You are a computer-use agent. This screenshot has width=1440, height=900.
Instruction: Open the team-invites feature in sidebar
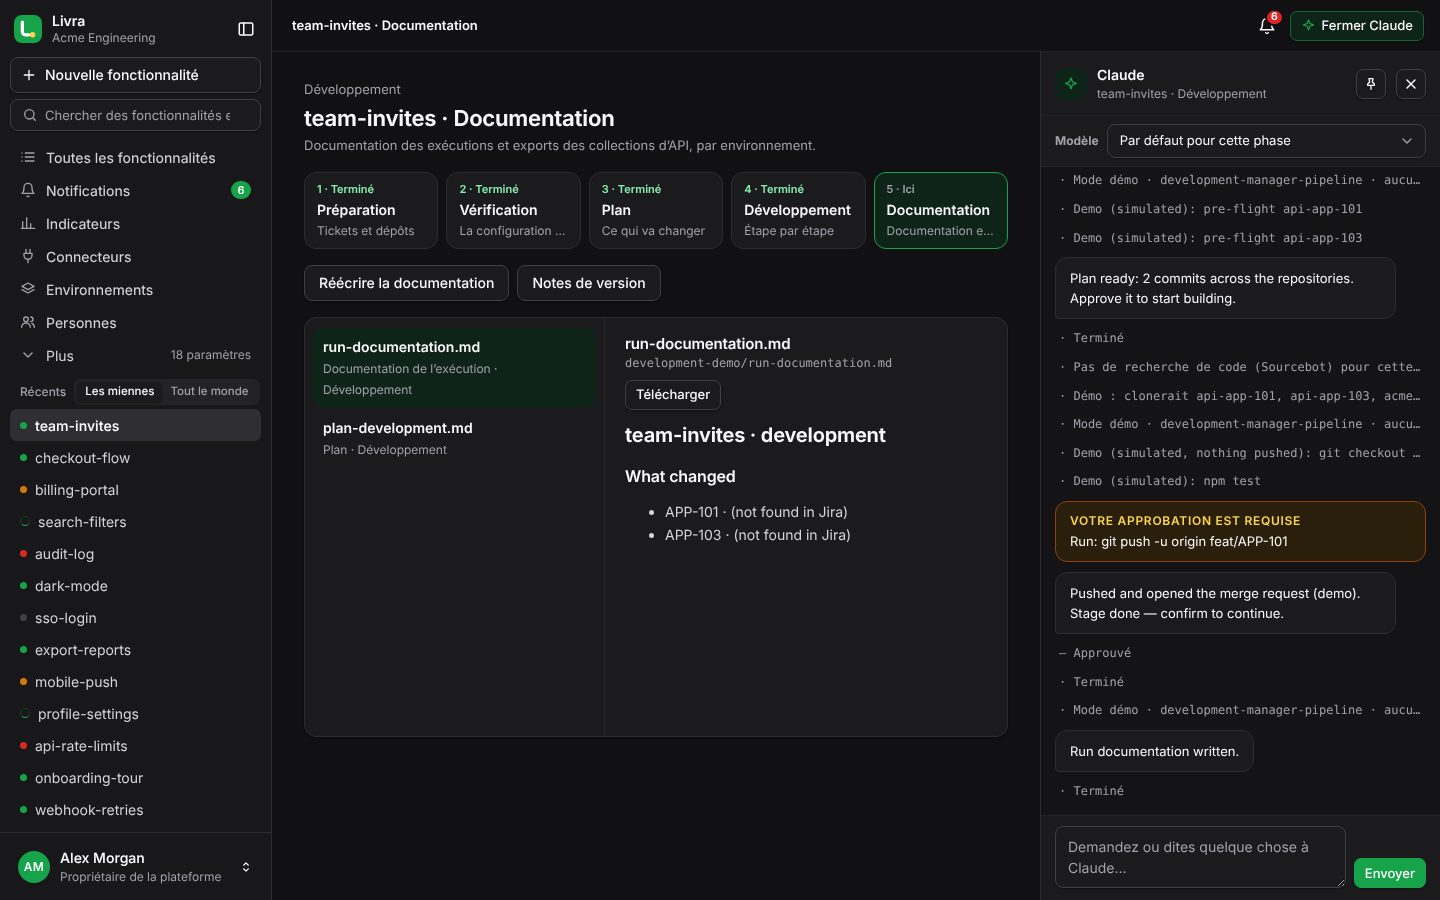pos(135,425)
